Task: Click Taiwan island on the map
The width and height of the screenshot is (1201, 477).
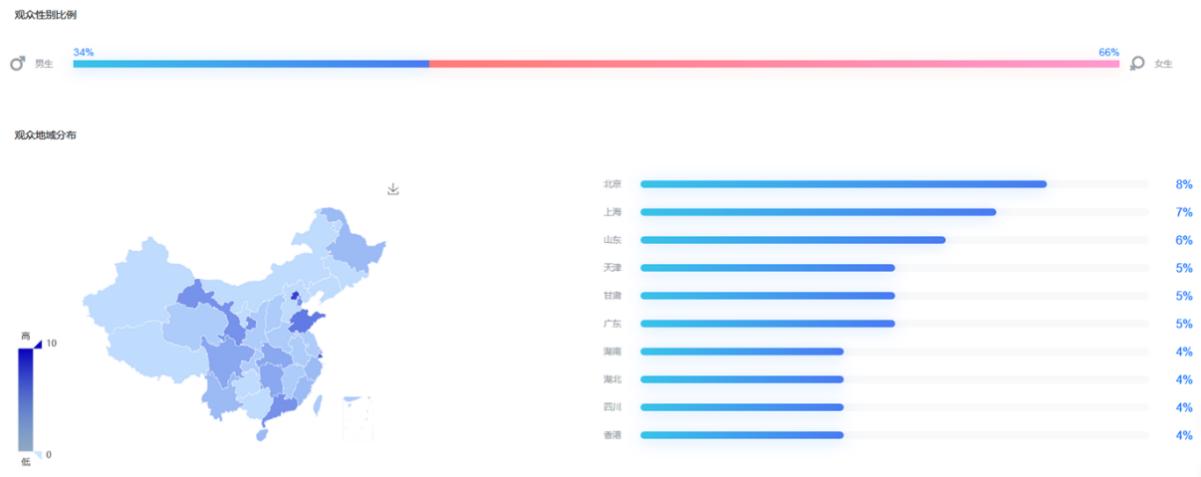Action: (x=318, y=405)
